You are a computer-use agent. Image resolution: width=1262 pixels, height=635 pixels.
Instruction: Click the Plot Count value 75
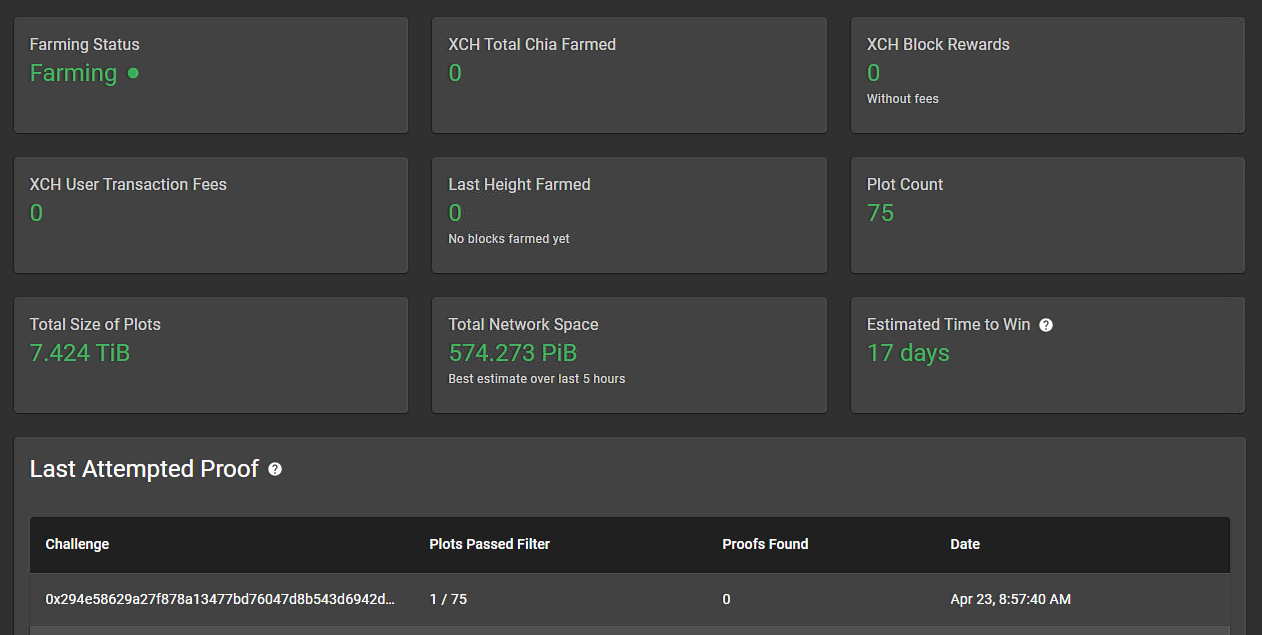pos(880,213)
